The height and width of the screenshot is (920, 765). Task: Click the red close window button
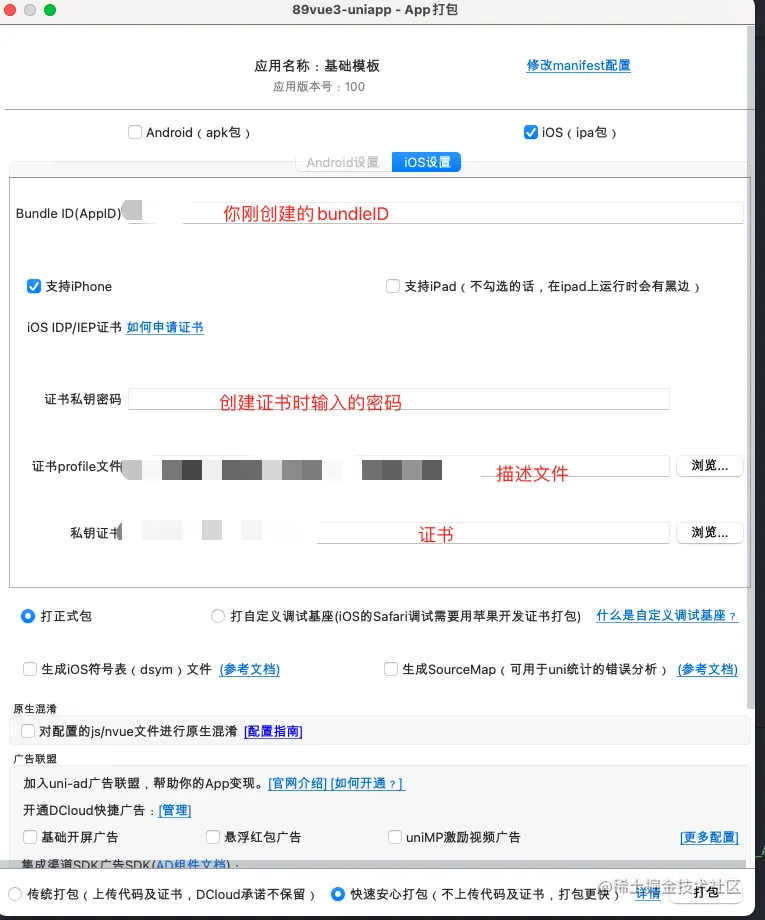click(10, 10)
